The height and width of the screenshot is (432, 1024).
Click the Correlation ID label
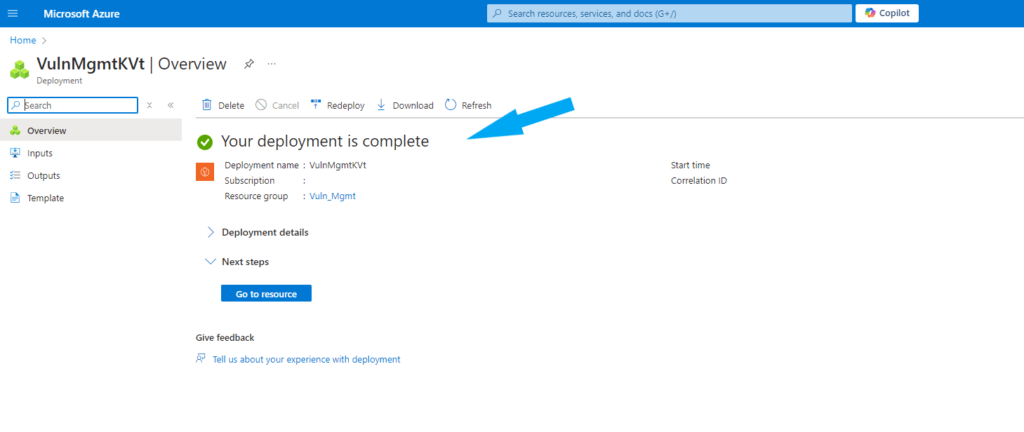[x=699, y=181]
